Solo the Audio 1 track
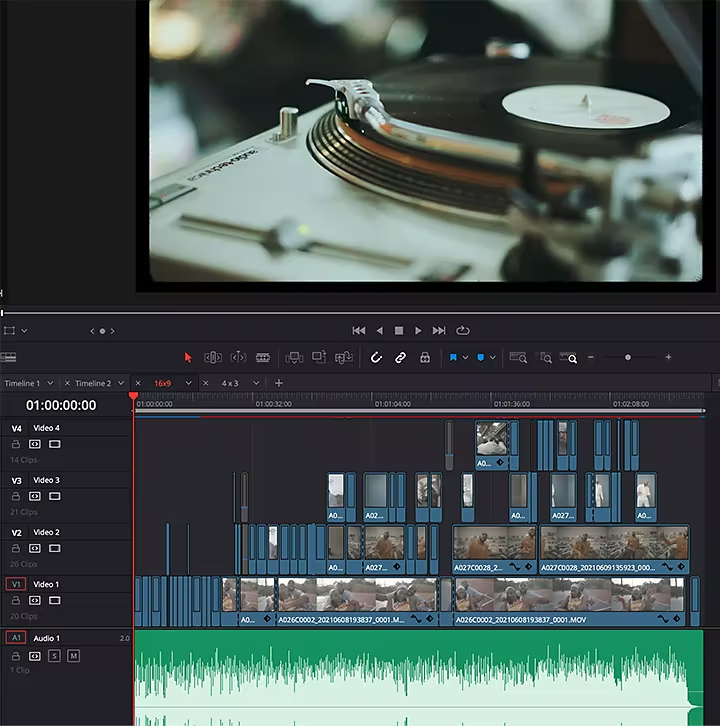 [x=54, y=656]
